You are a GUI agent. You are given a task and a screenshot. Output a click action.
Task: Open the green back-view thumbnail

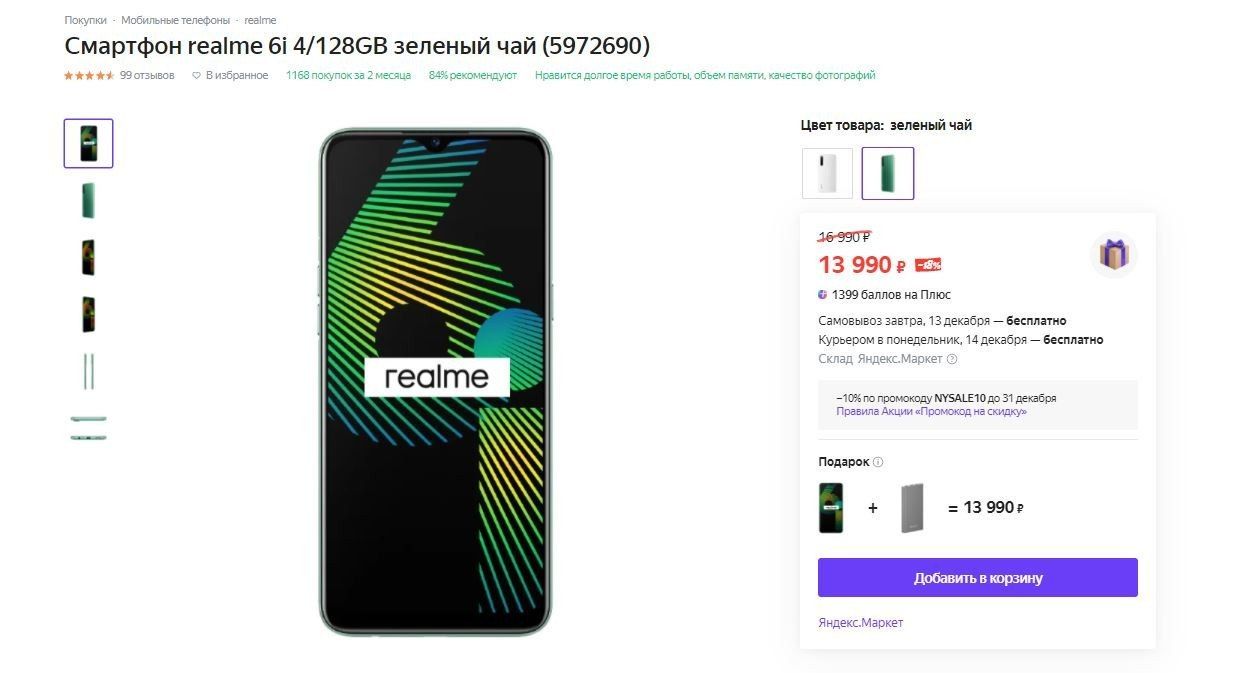point(89,200)
